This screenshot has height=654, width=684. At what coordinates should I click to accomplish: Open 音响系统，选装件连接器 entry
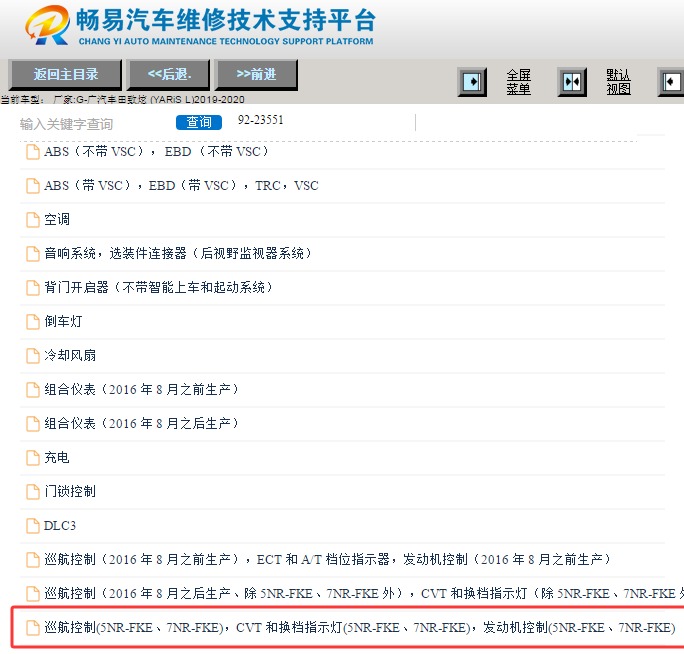[178, 253]
